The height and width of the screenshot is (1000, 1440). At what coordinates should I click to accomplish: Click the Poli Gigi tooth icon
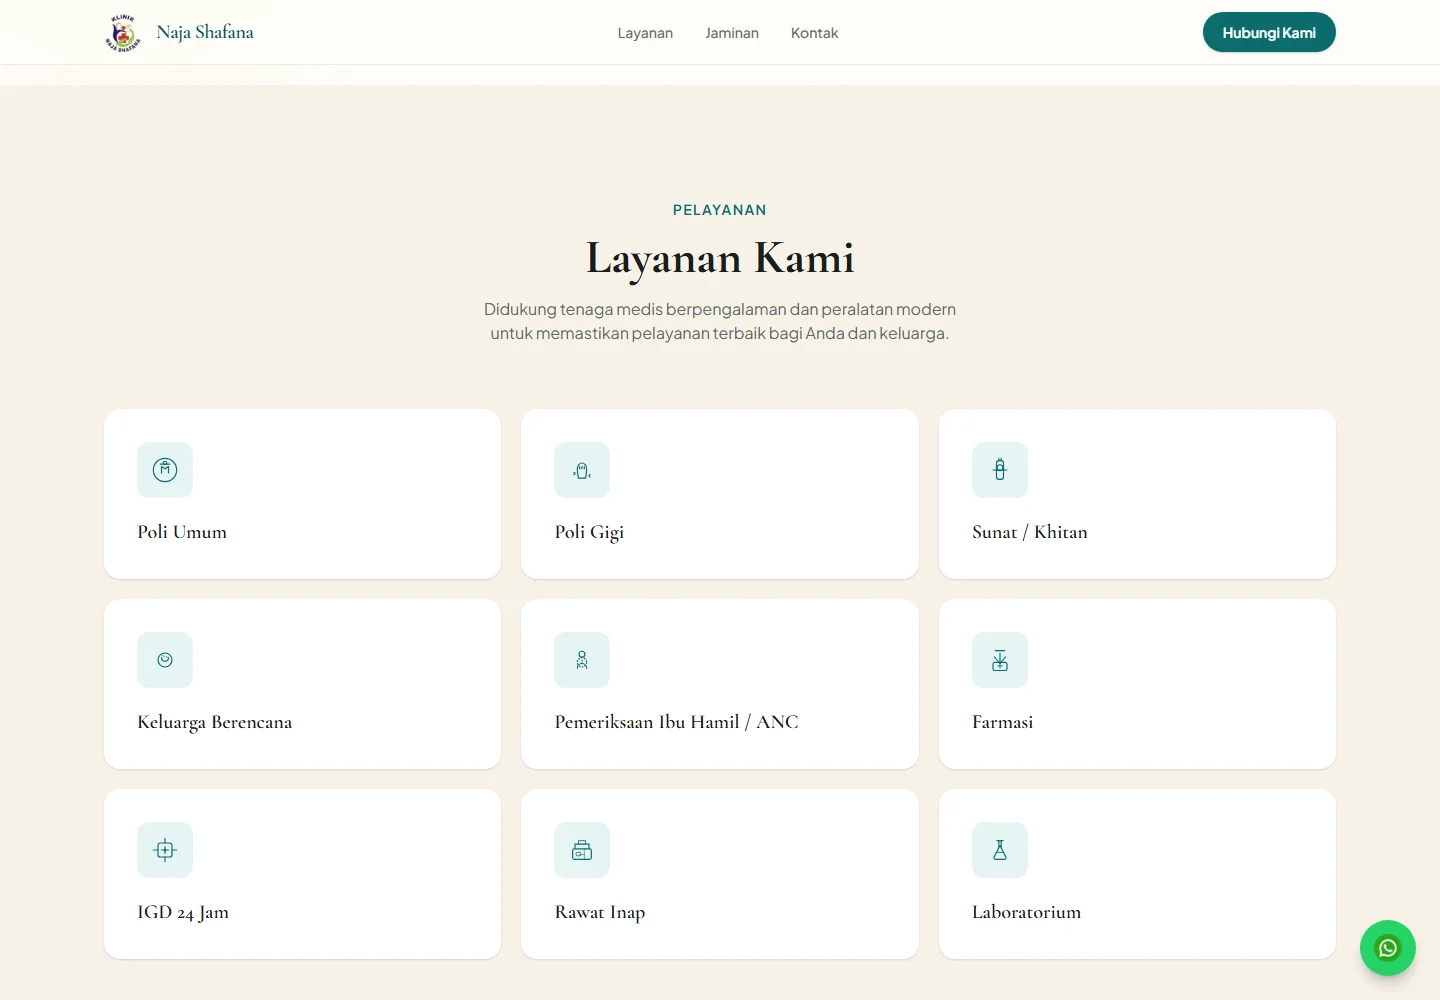click(582, 470)
